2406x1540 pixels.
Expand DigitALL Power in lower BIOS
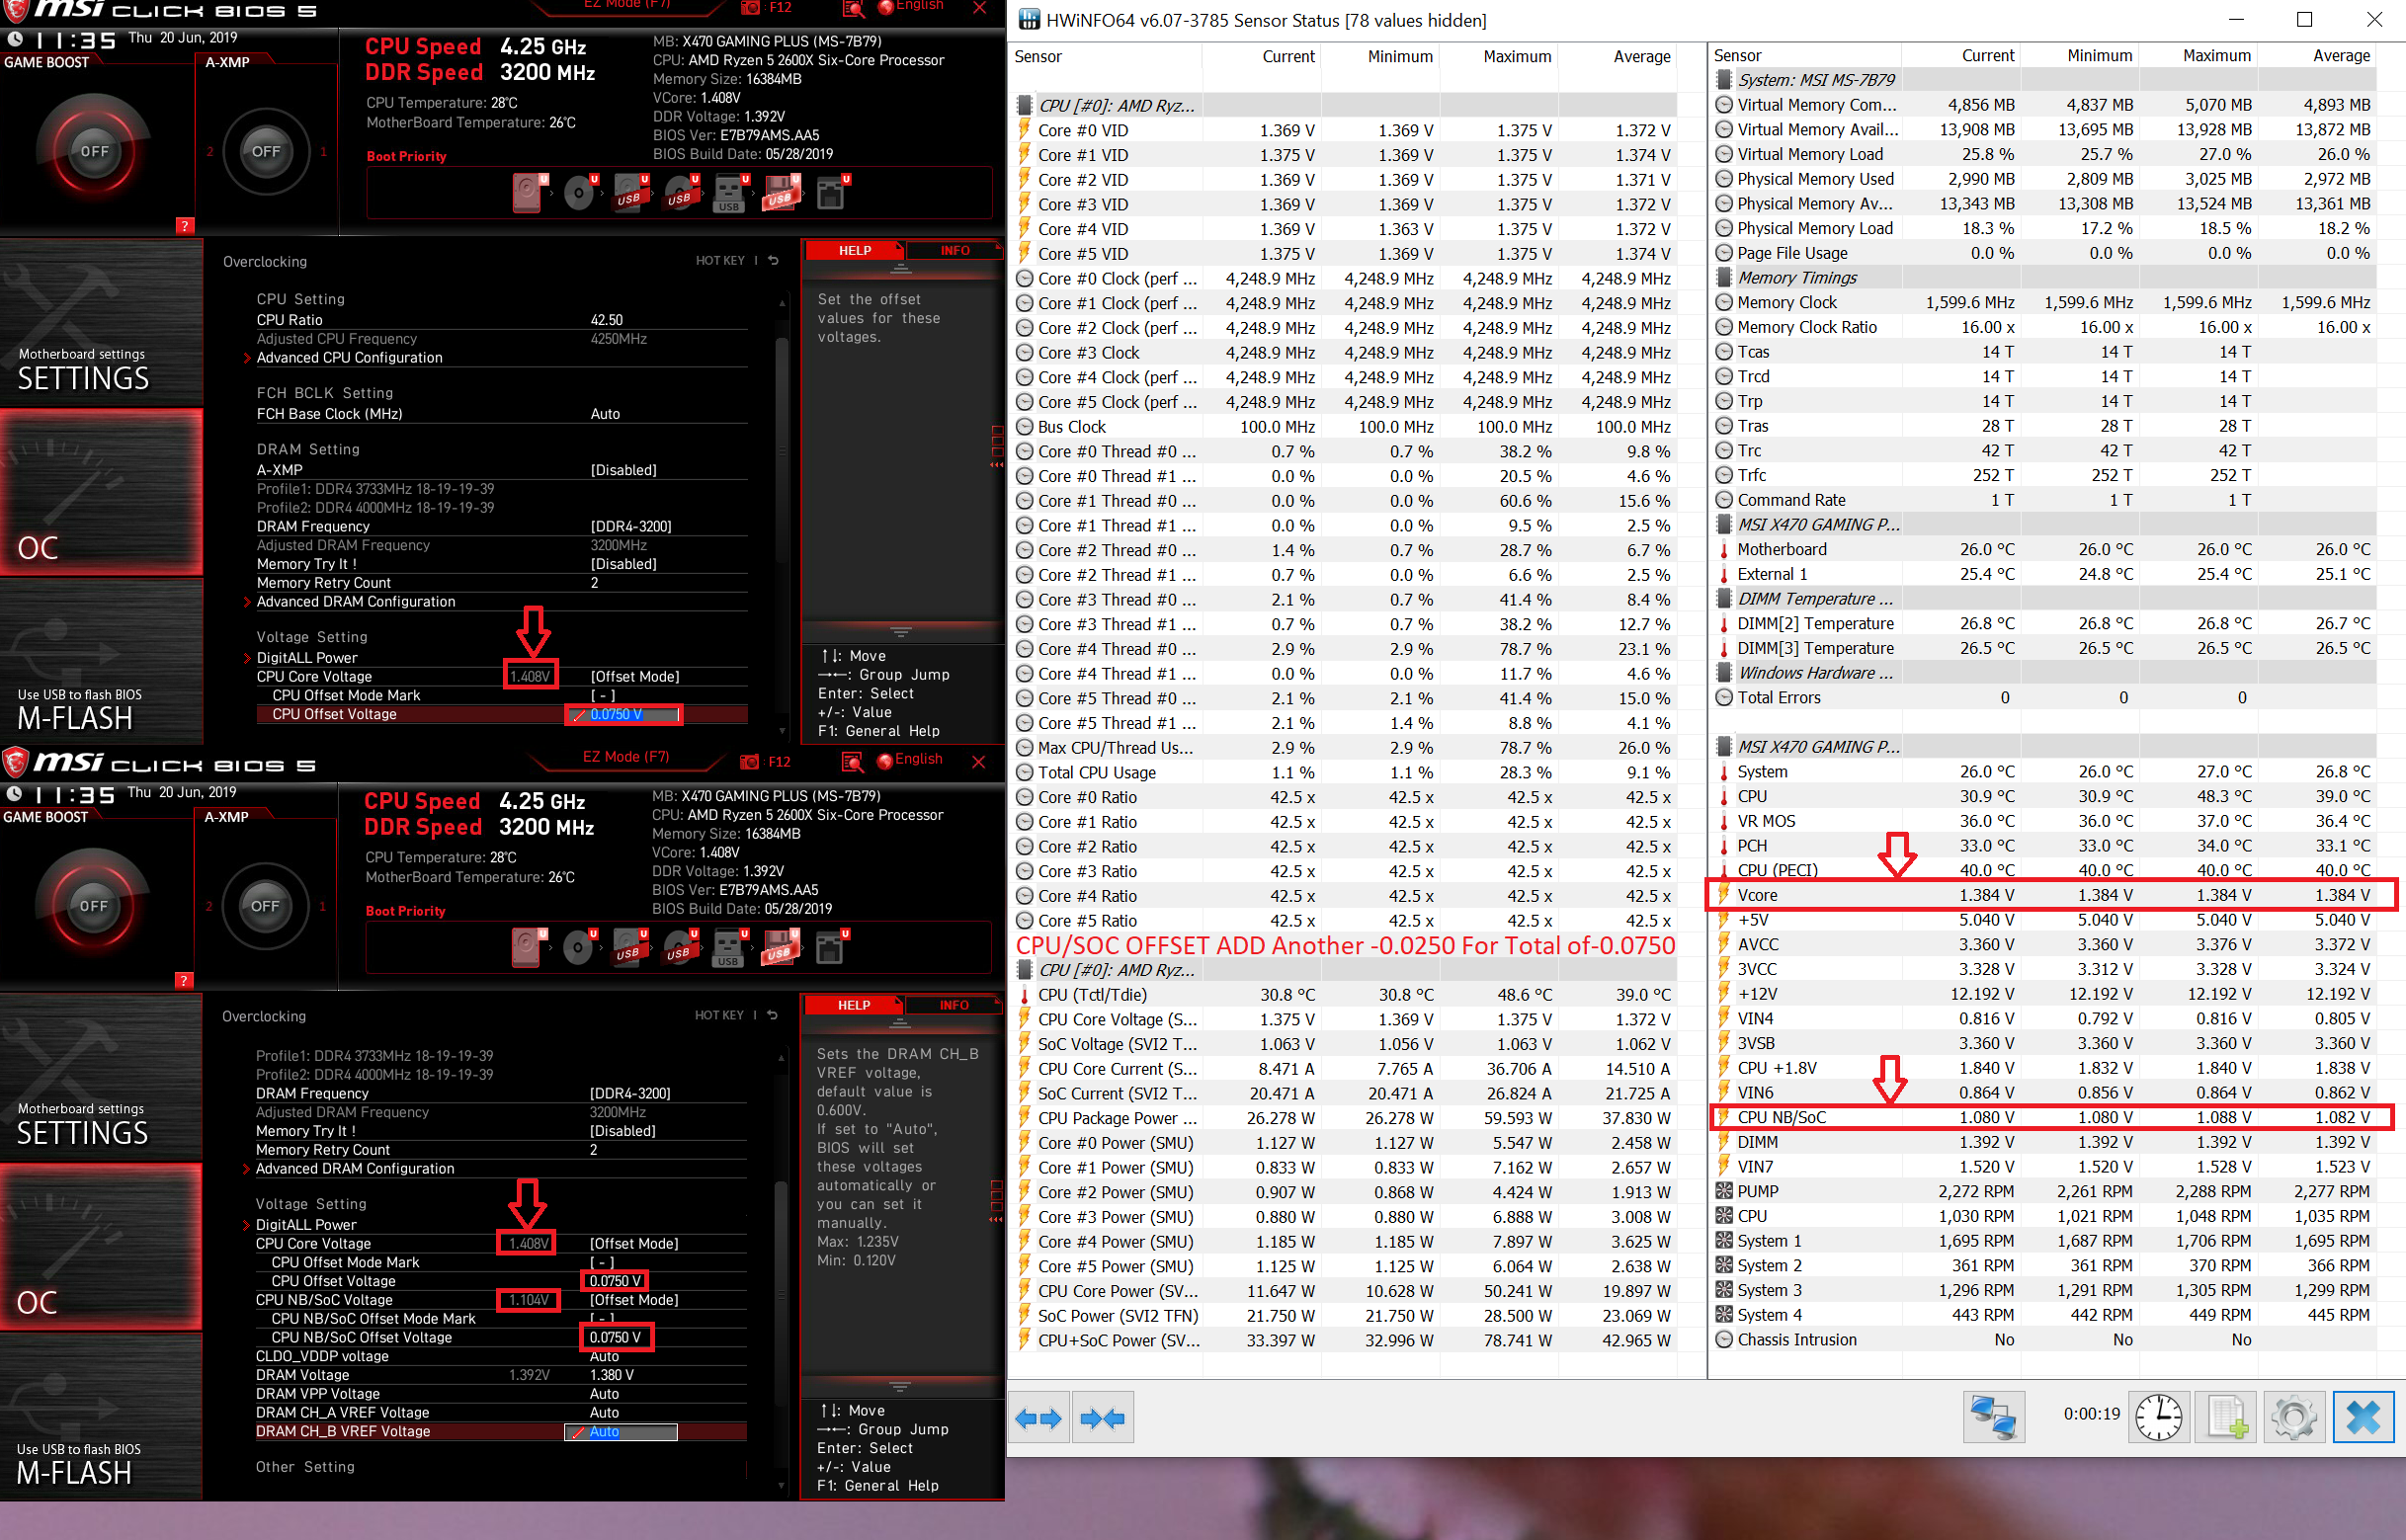coord(306,1225)
